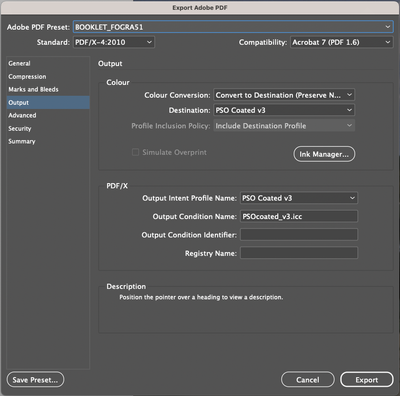Select the General section
The width and height of the screenshot is (400, 396).
(48, 63)
